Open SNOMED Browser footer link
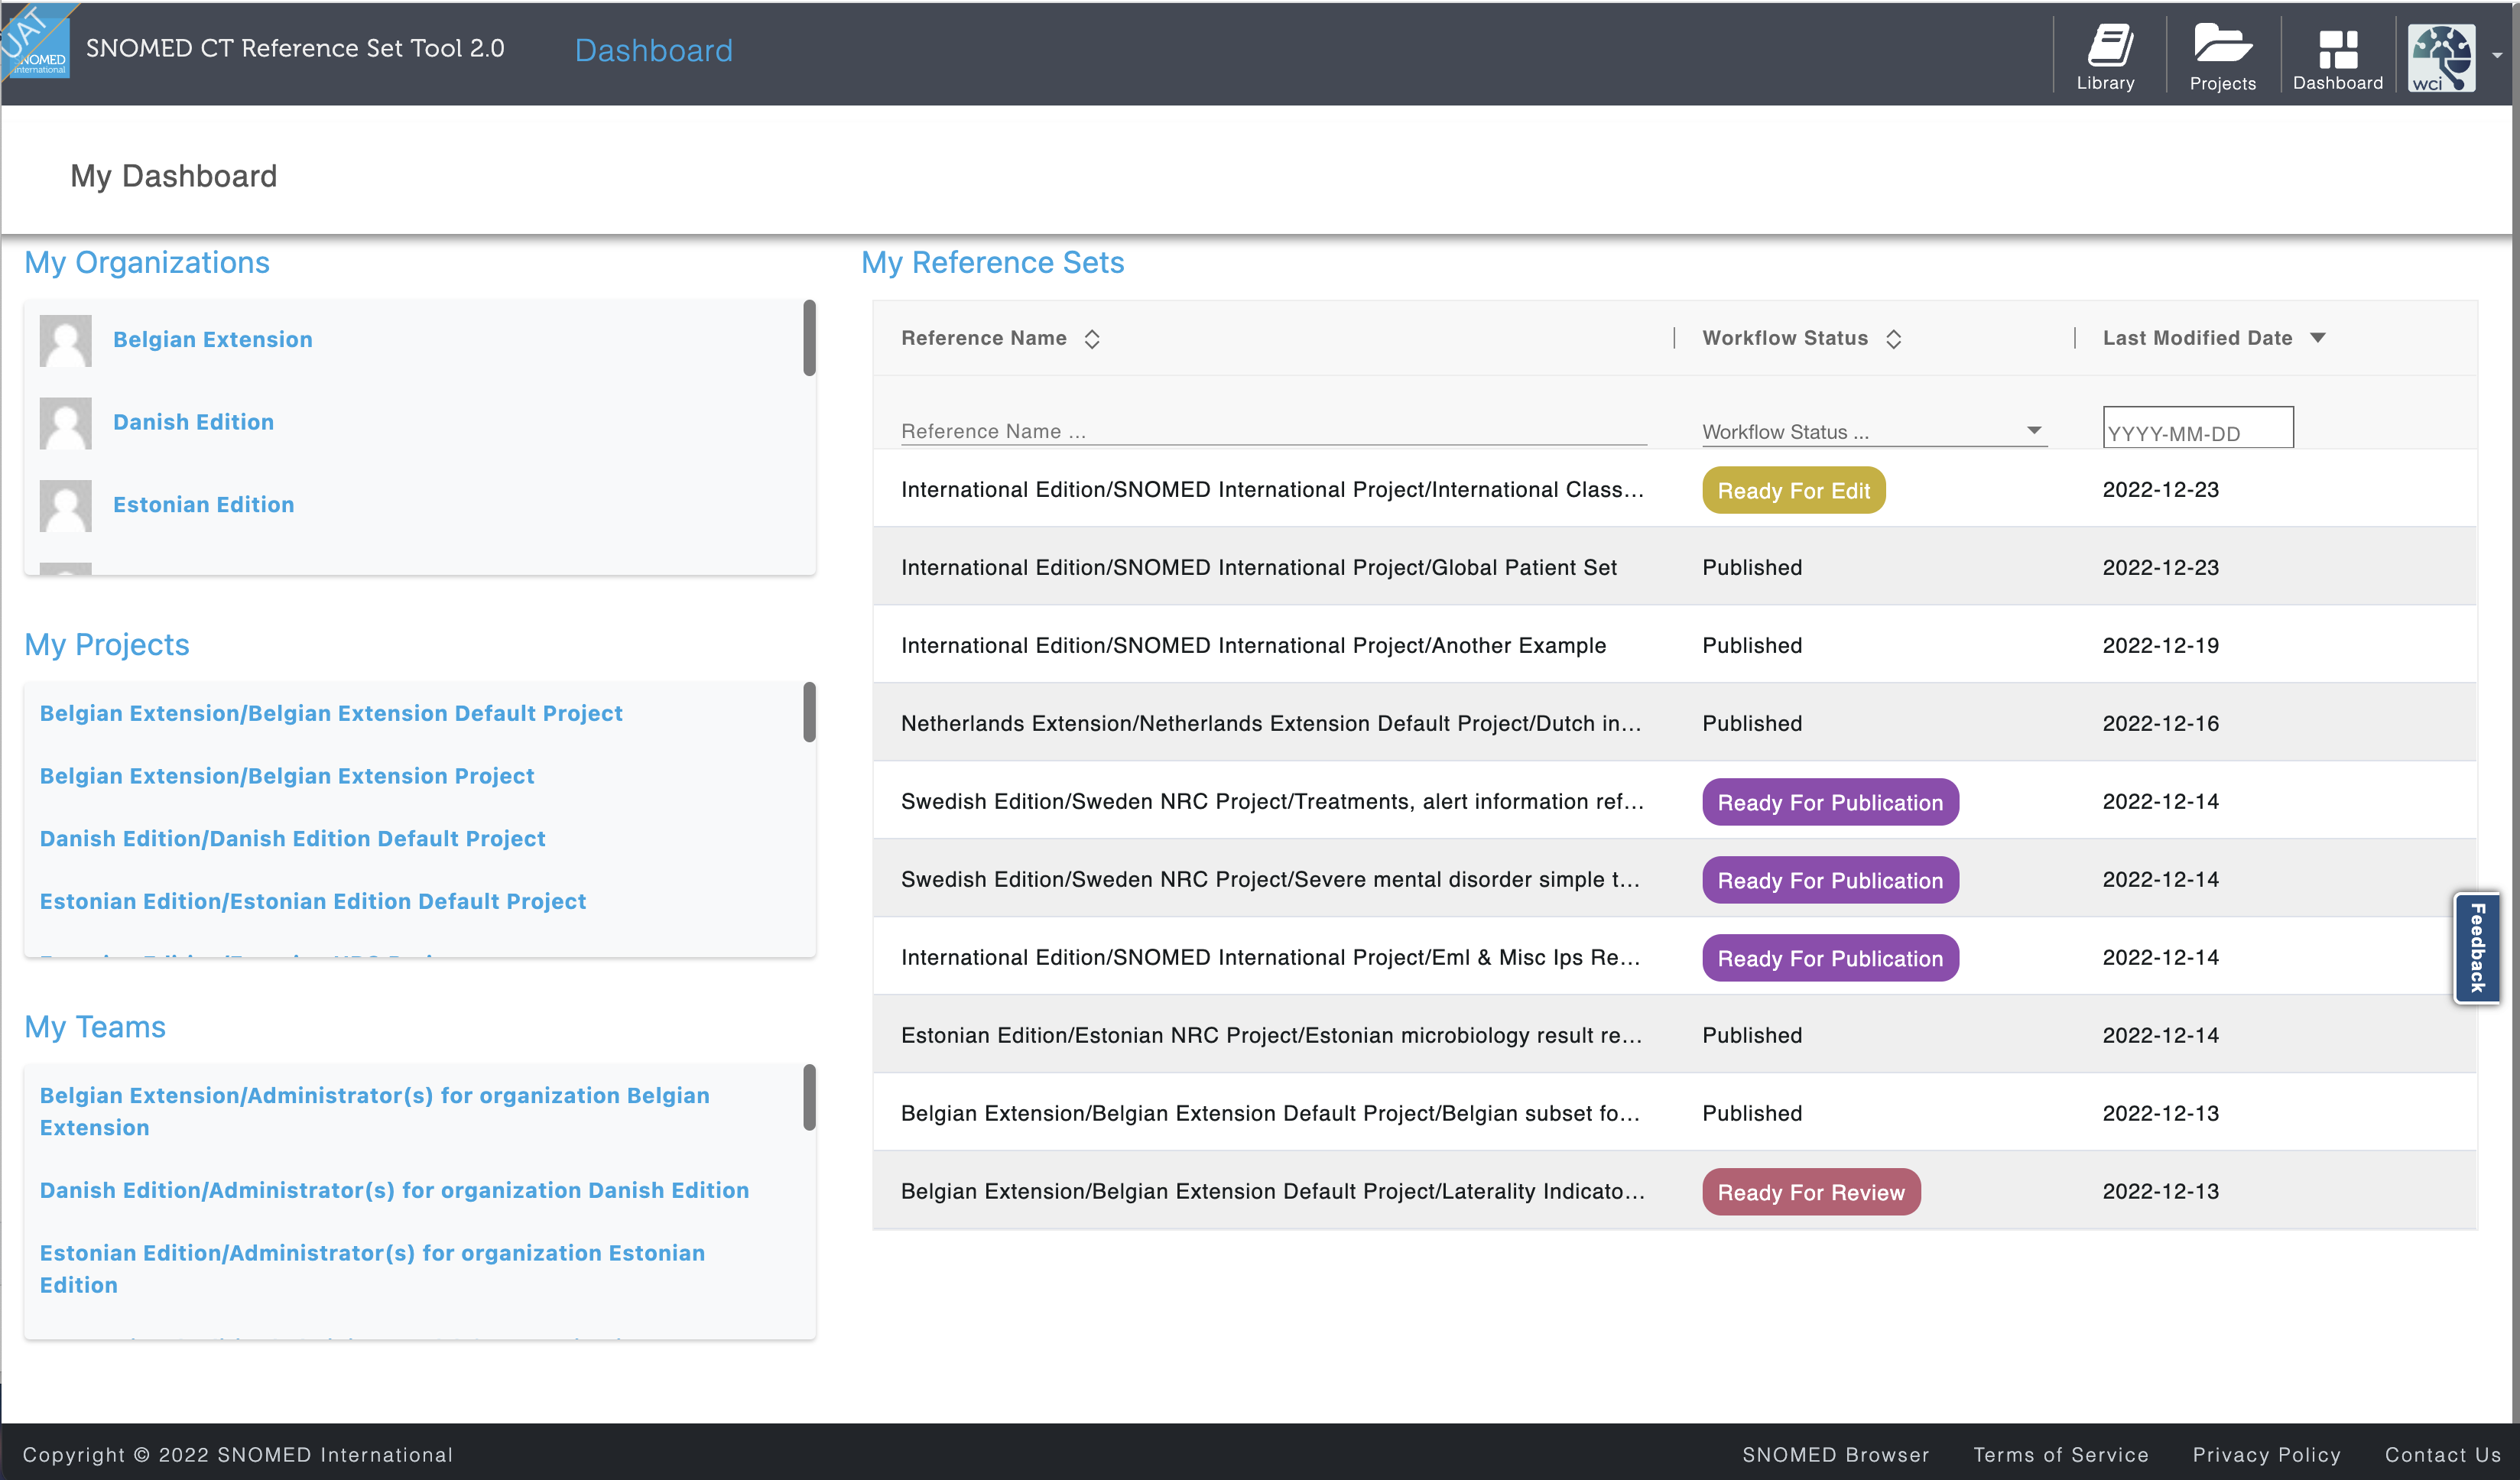The width and height of the screenshot is (2520, 1480). click(1835, 1455)
